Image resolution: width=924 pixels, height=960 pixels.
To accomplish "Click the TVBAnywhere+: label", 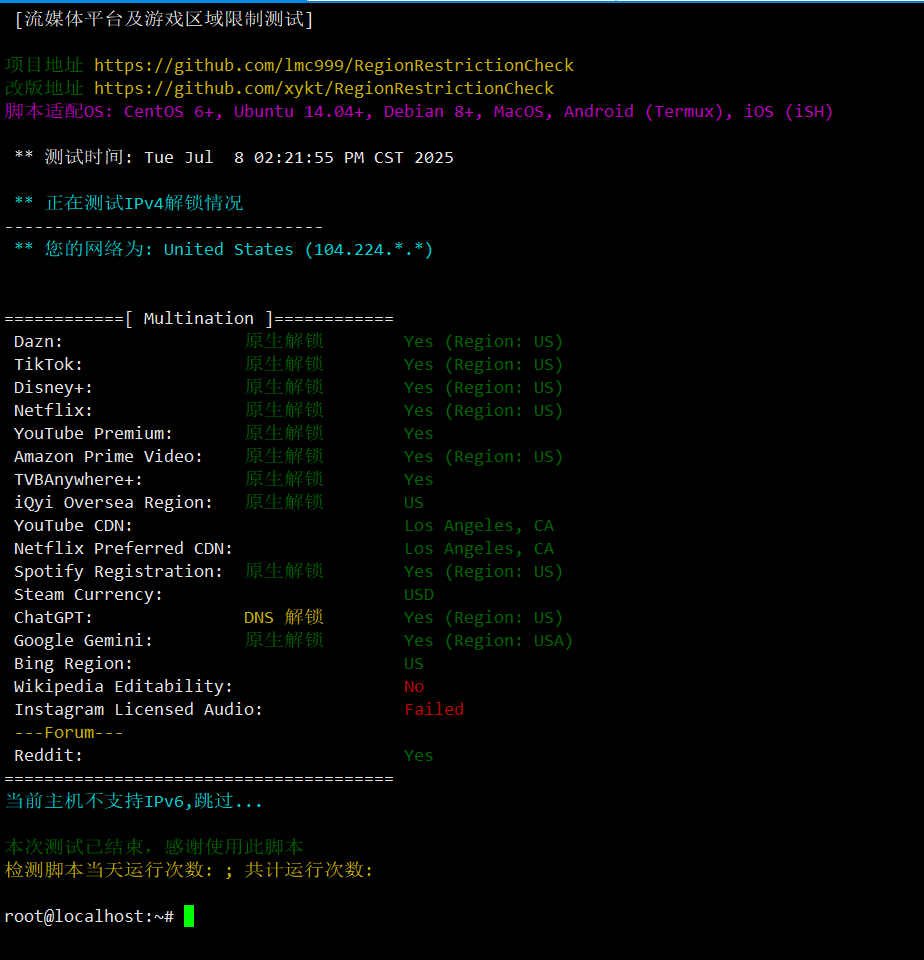I will click(78, 480).
